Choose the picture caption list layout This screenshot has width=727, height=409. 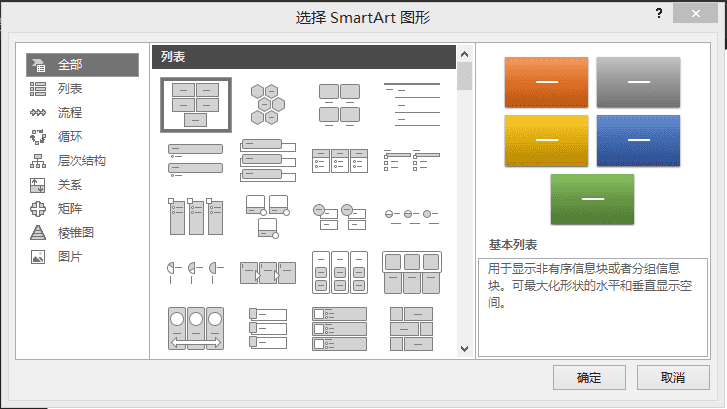pyautogui.click(x=339, y=105)
